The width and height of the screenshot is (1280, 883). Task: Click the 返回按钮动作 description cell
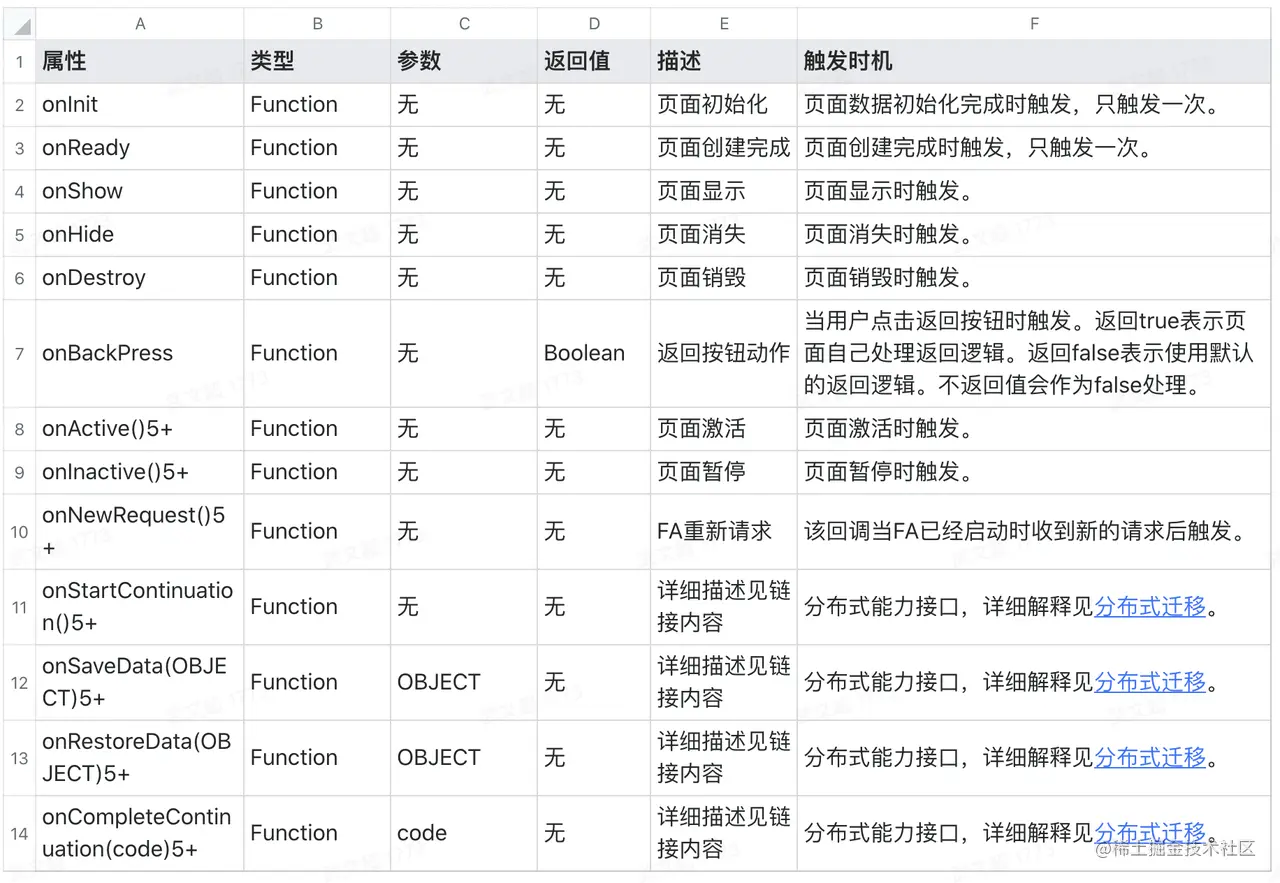(724, 353)
